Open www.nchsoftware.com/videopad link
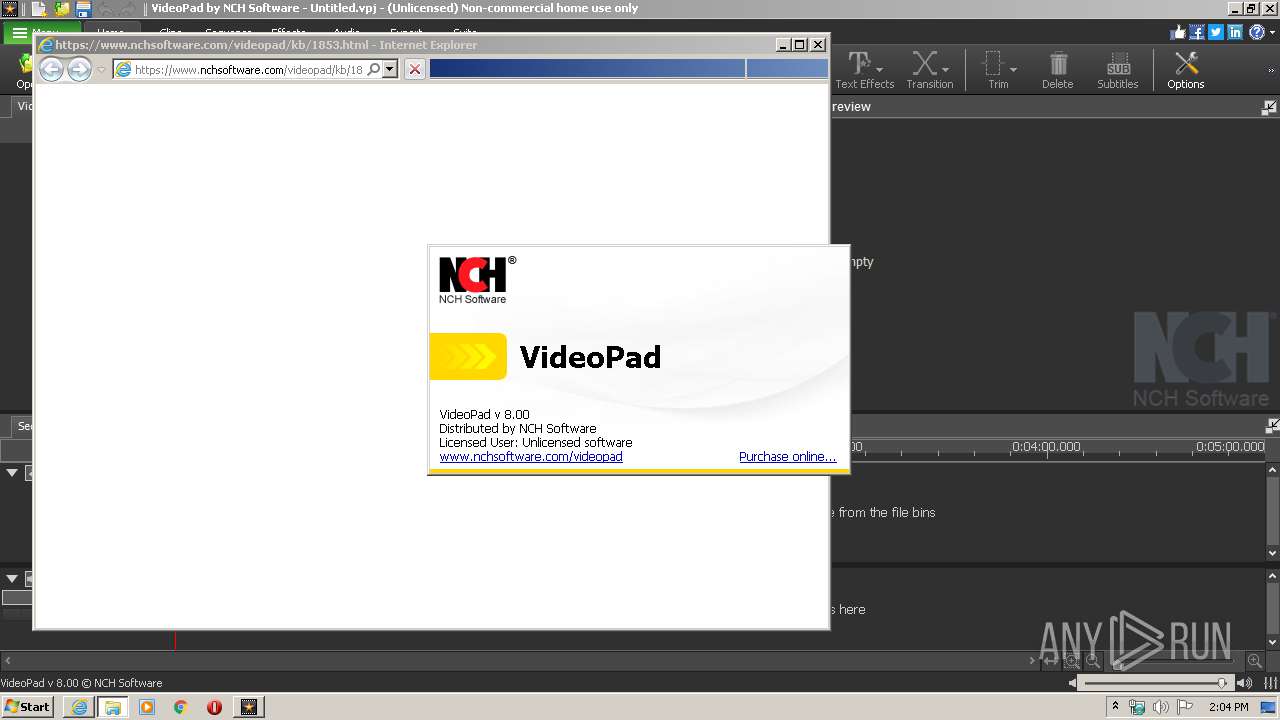This screenshot has width=1280, height=720. [x=531, y=456]
